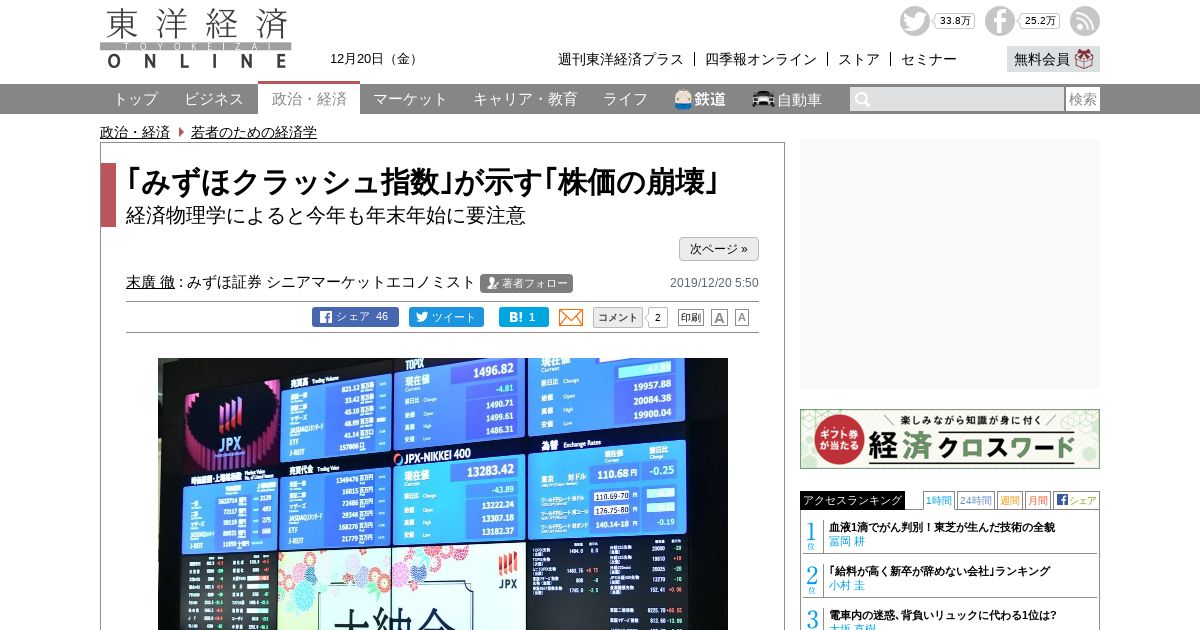Click the article date 2019/12/20 5:50

point(714,283)
